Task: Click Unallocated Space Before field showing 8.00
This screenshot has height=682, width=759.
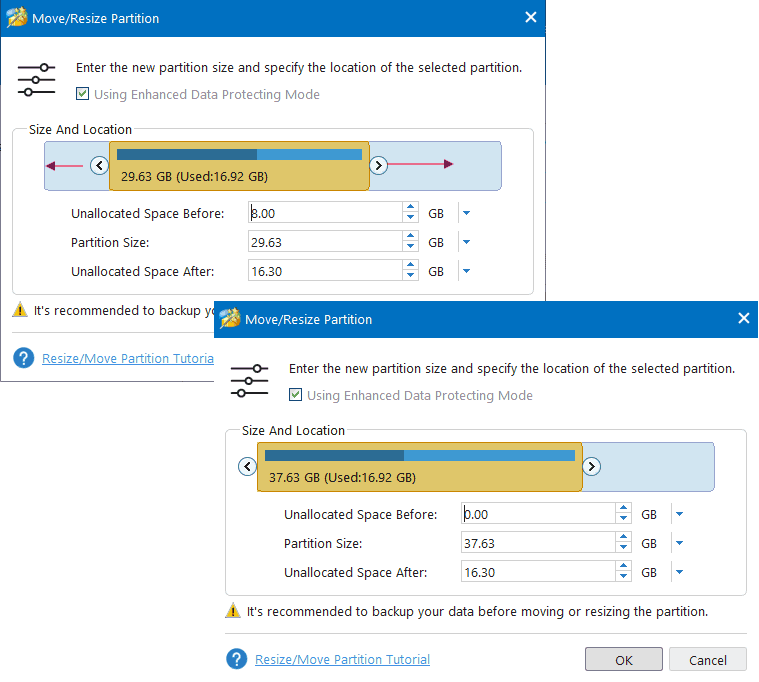Action: (325, 212)
